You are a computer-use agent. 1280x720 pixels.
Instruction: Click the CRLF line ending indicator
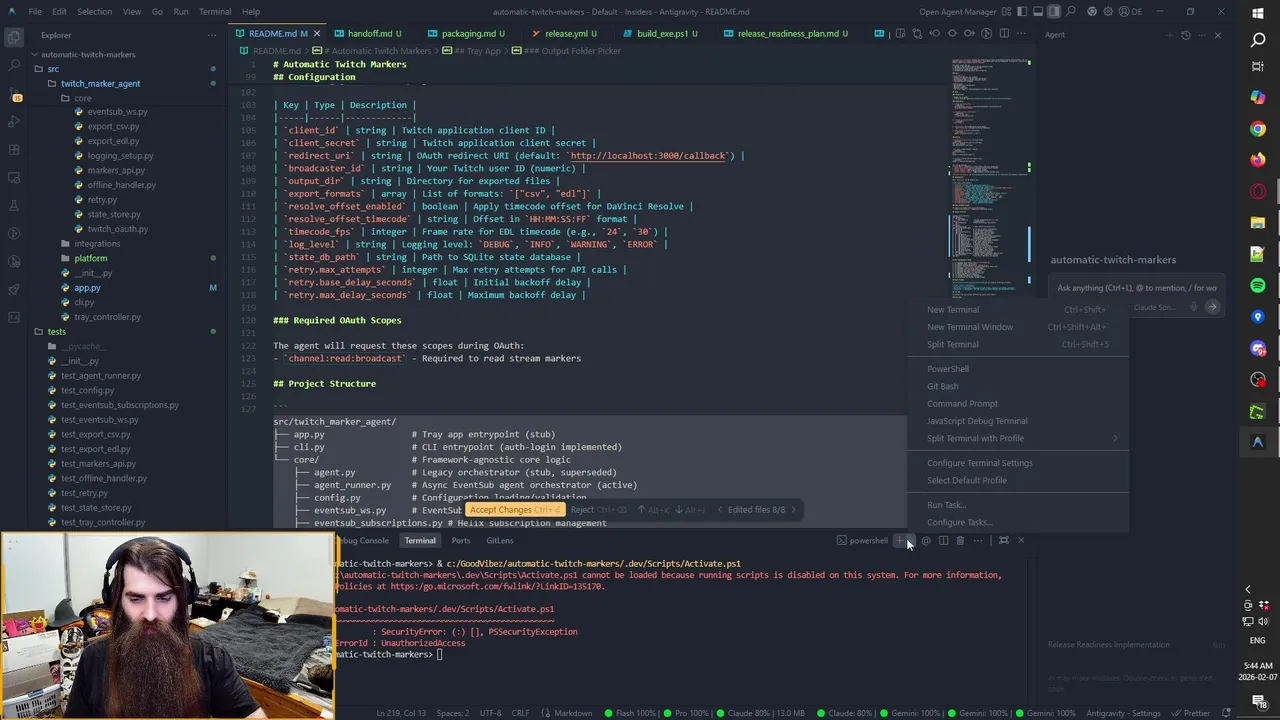click(520, 713)
